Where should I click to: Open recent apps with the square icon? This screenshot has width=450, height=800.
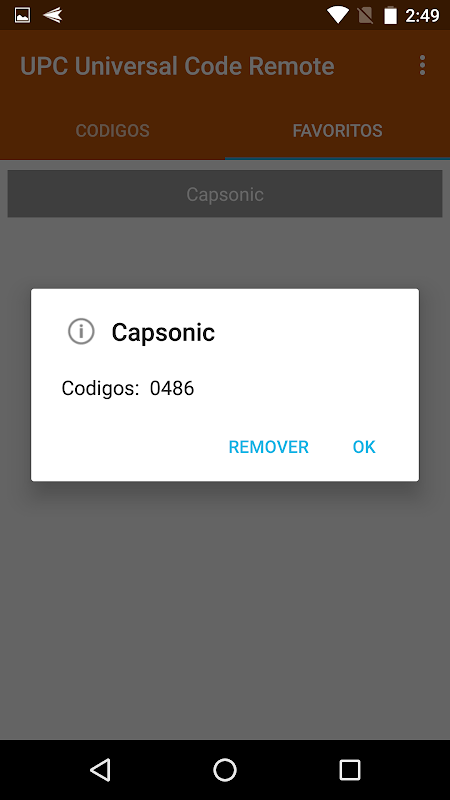350,769
